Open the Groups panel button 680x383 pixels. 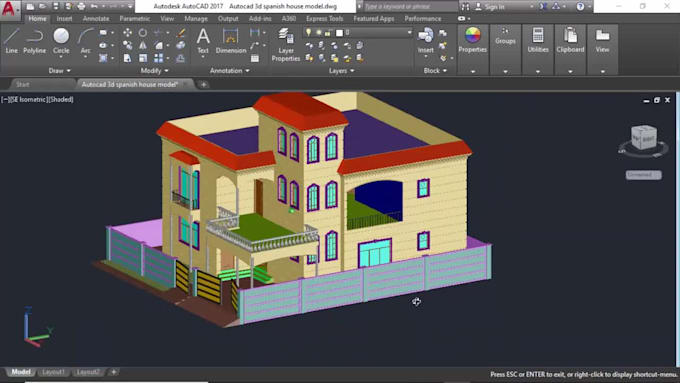tap(505, 36)
